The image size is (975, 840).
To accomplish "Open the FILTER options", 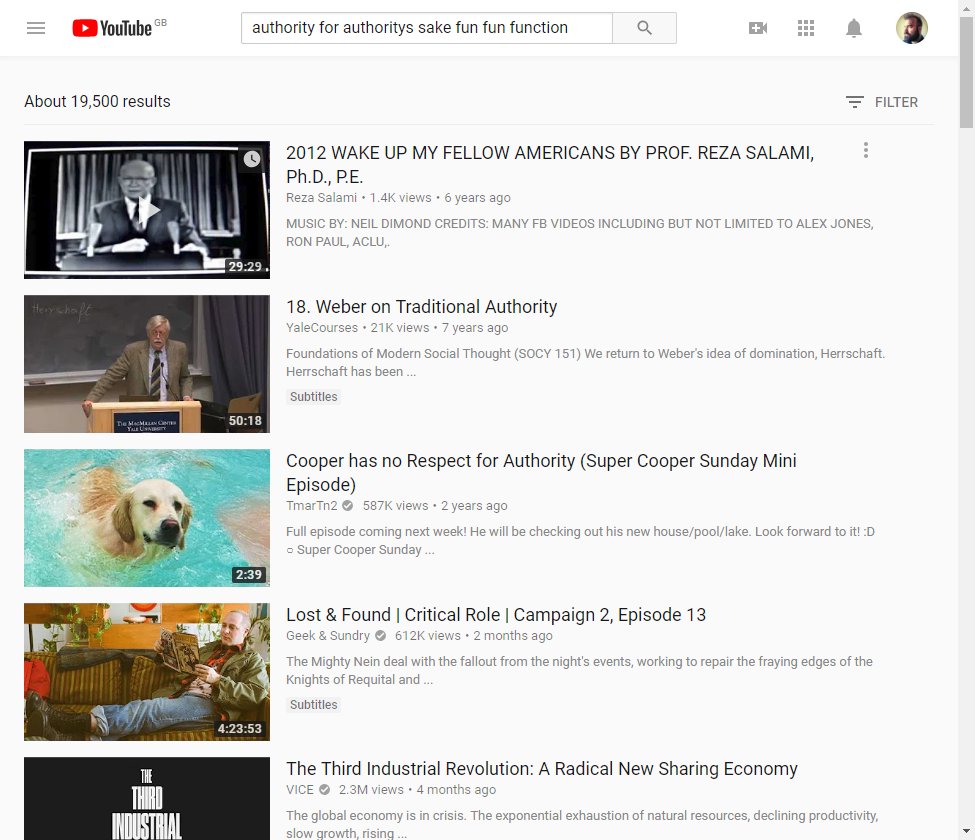I will coord(882,102).
